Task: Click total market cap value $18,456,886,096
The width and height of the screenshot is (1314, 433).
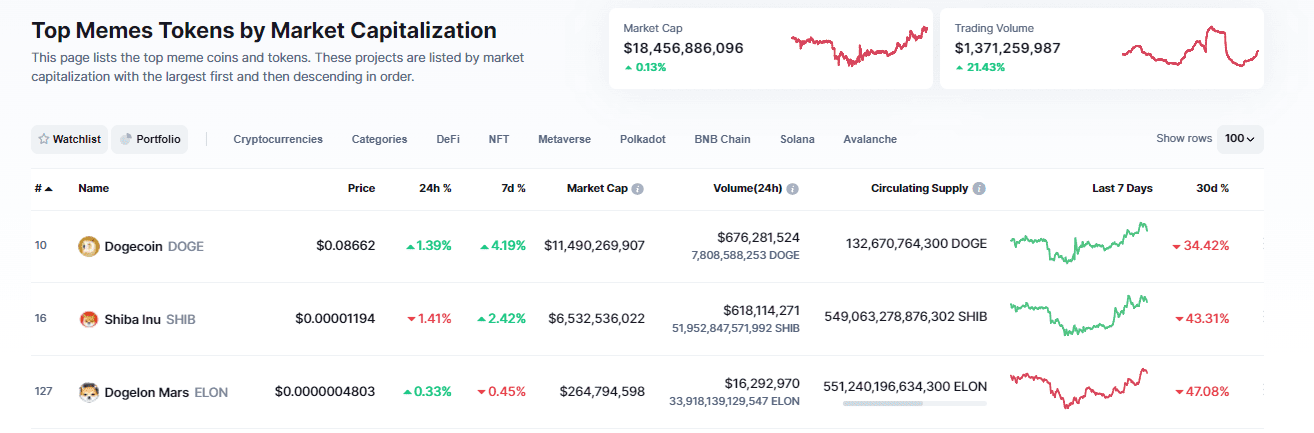Action: pyautogui.click(x=683, y=47)
